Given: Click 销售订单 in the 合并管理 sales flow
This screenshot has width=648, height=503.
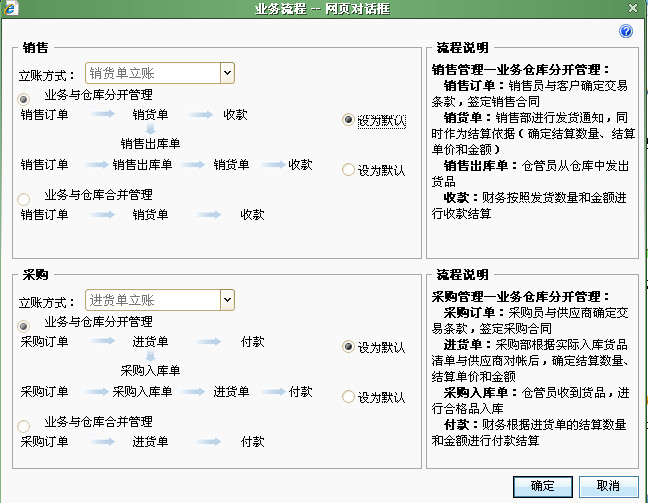Looking at the screenshot, I should point(45,215).
